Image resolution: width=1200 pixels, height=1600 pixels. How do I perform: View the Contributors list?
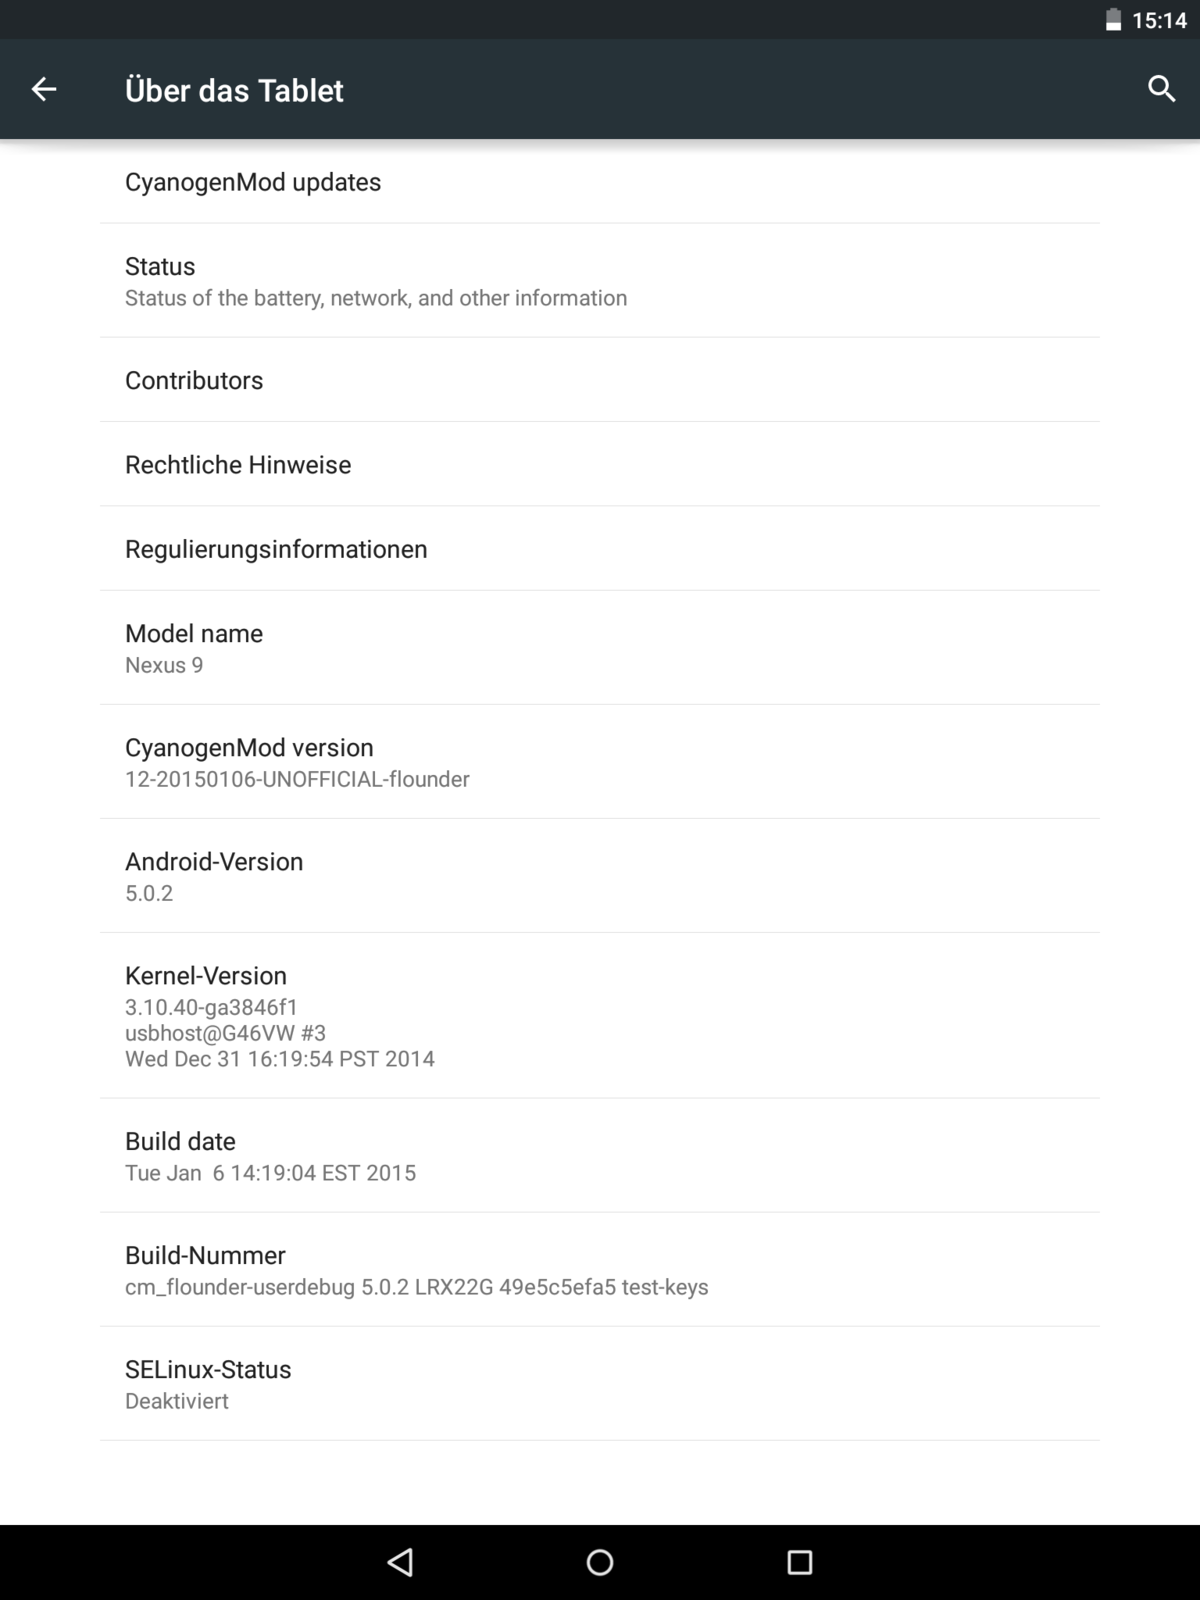[x=600, y=380]
